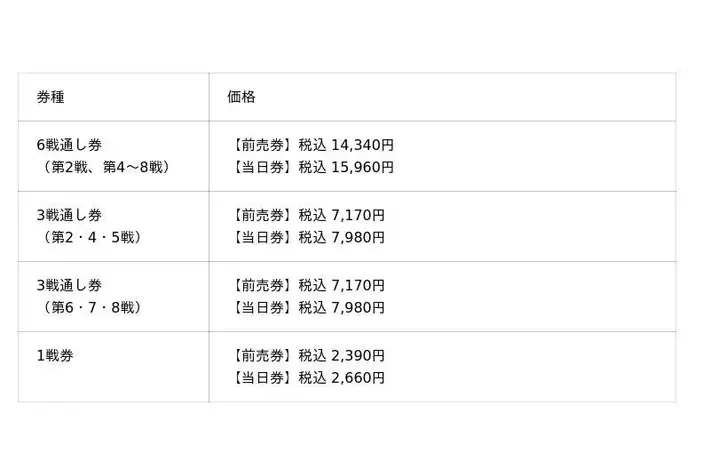Click the （第6・7・8戦） subtitle text
Screen dimensions: 710x474
(90, 307)
